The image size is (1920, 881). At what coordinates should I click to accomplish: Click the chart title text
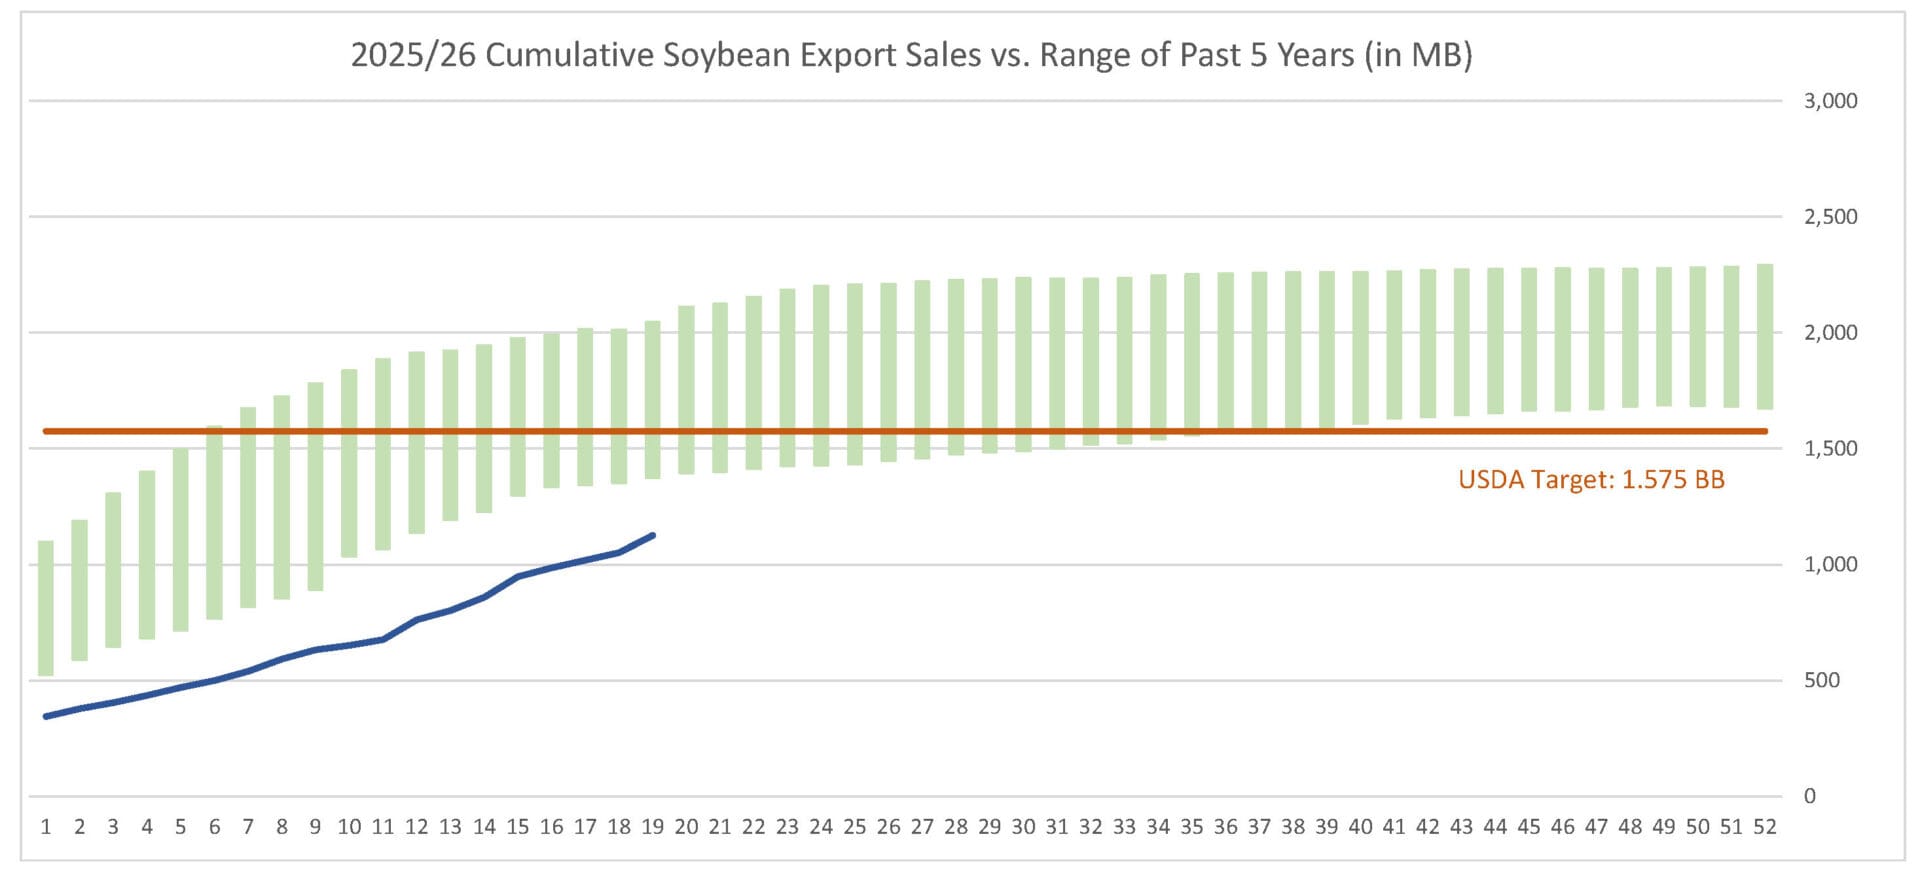click(x=911, y=55)
